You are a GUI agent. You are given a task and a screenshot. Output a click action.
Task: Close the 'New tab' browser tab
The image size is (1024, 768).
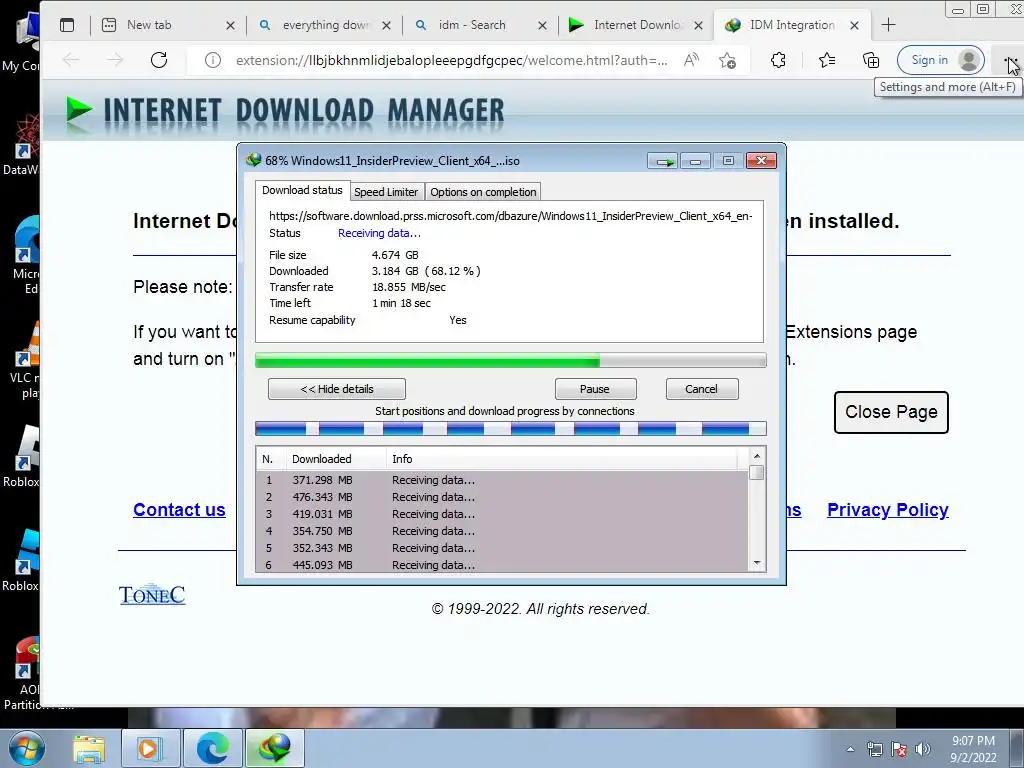[x=230, y=25]
